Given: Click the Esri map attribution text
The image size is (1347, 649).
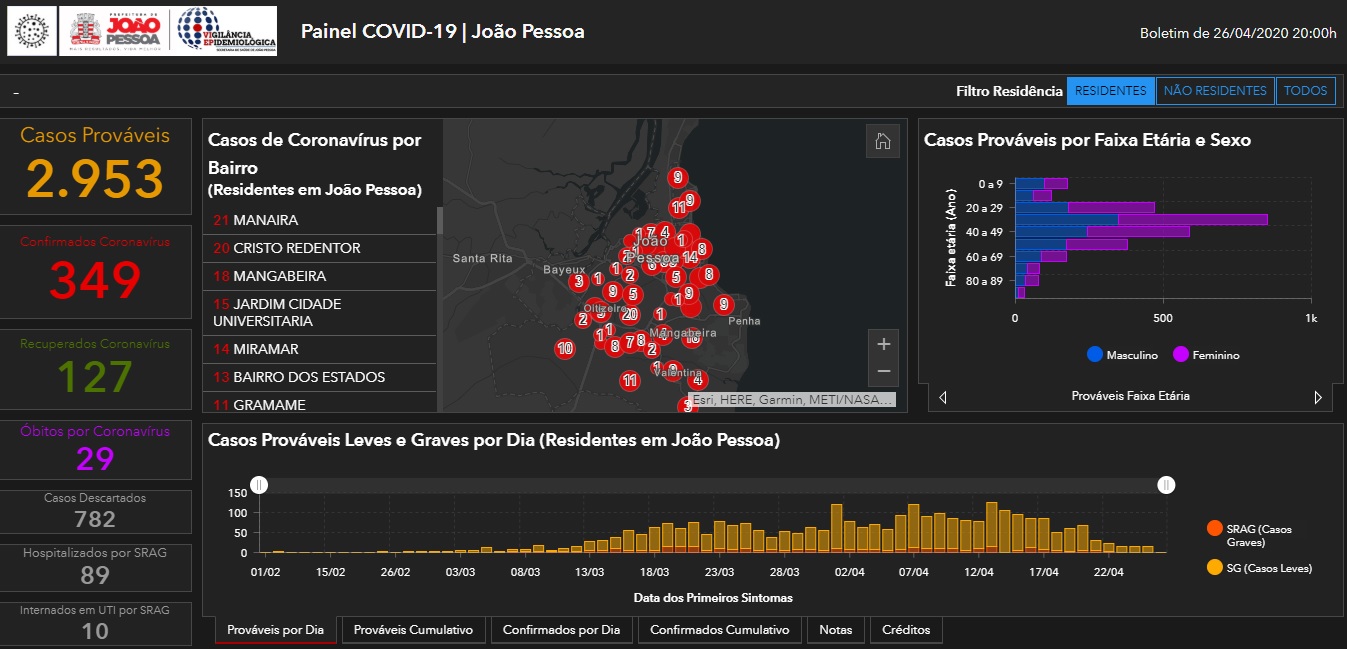Looking at the screenshot, I should pyautogui.click(x=790, y=400).
